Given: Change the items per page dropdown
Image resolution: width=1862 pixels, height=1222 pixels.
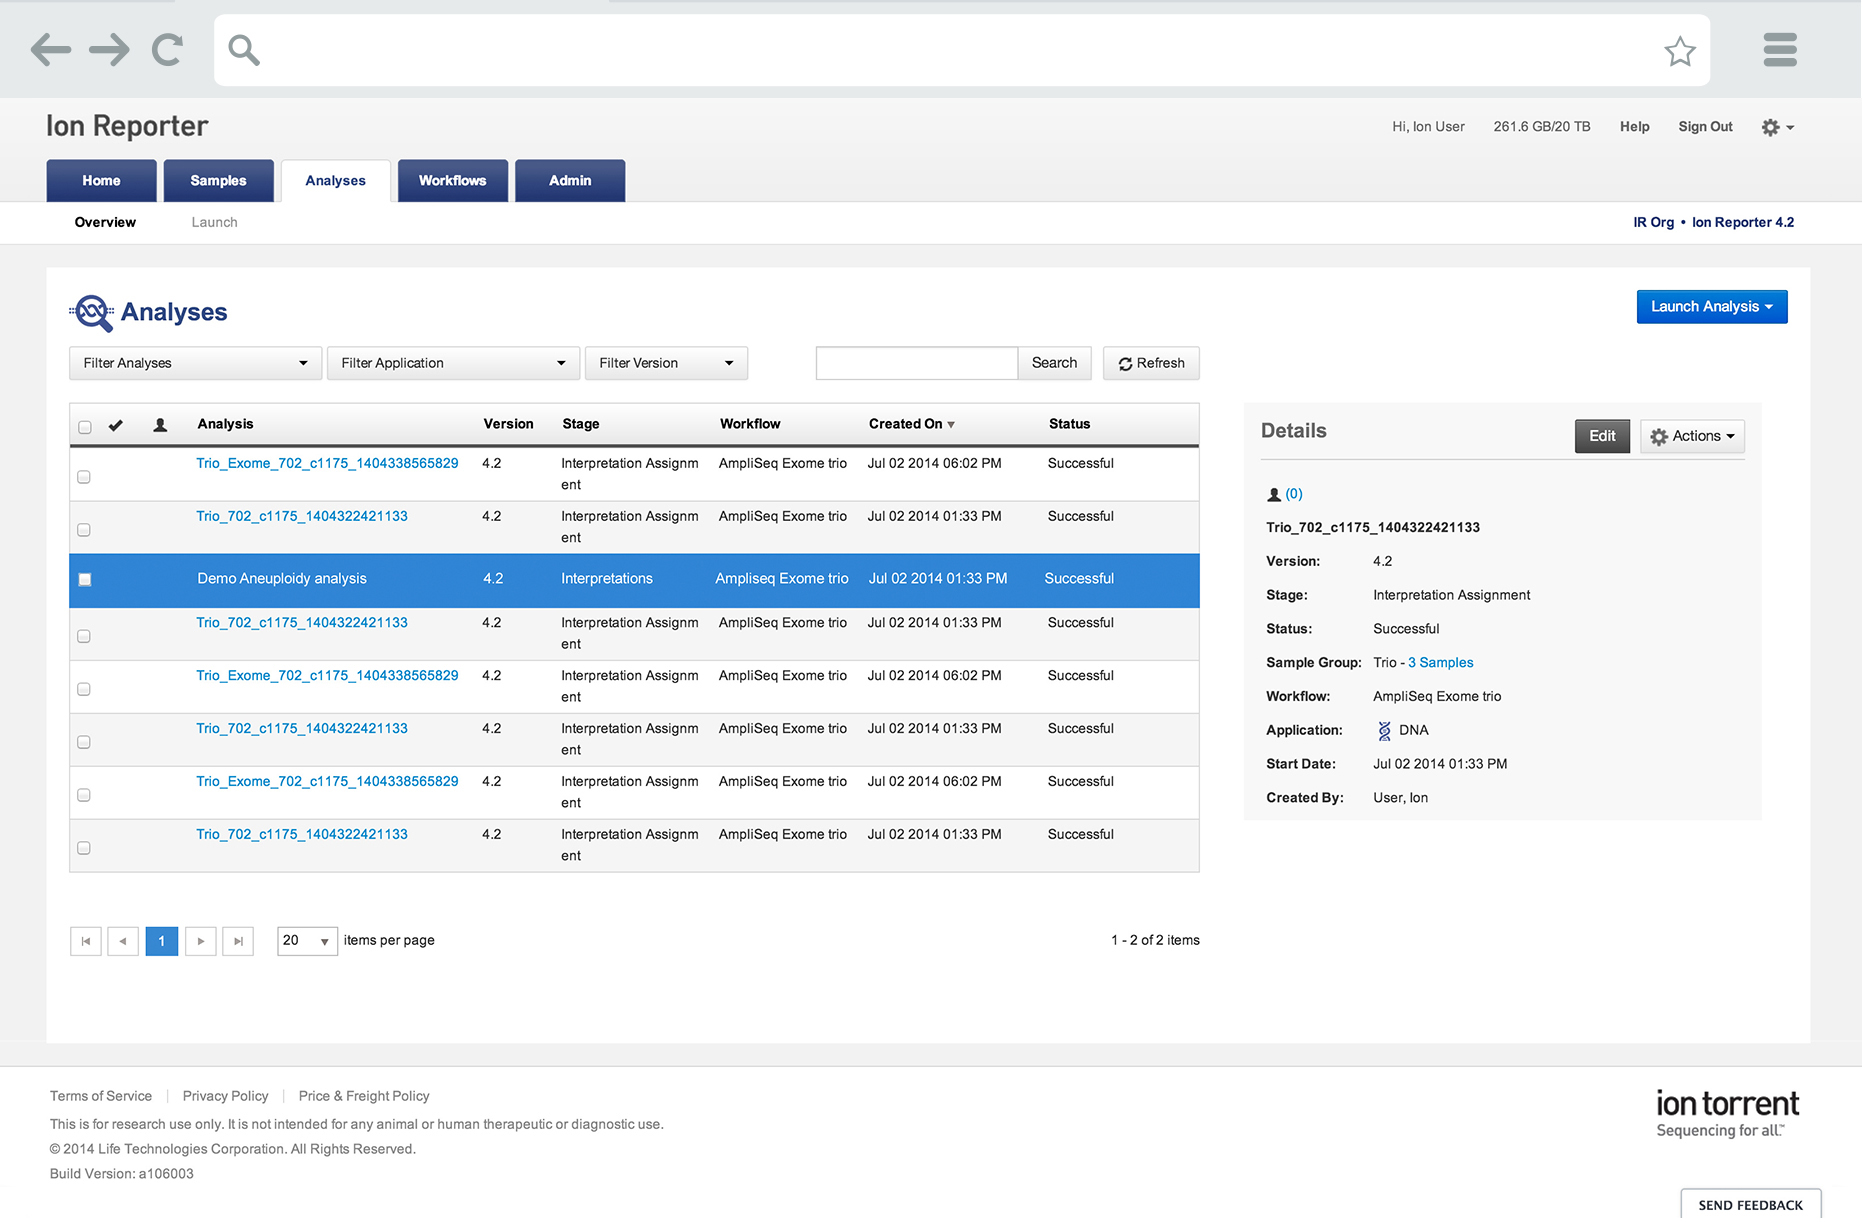Looking at the screenshot, I should click(307, 941).
